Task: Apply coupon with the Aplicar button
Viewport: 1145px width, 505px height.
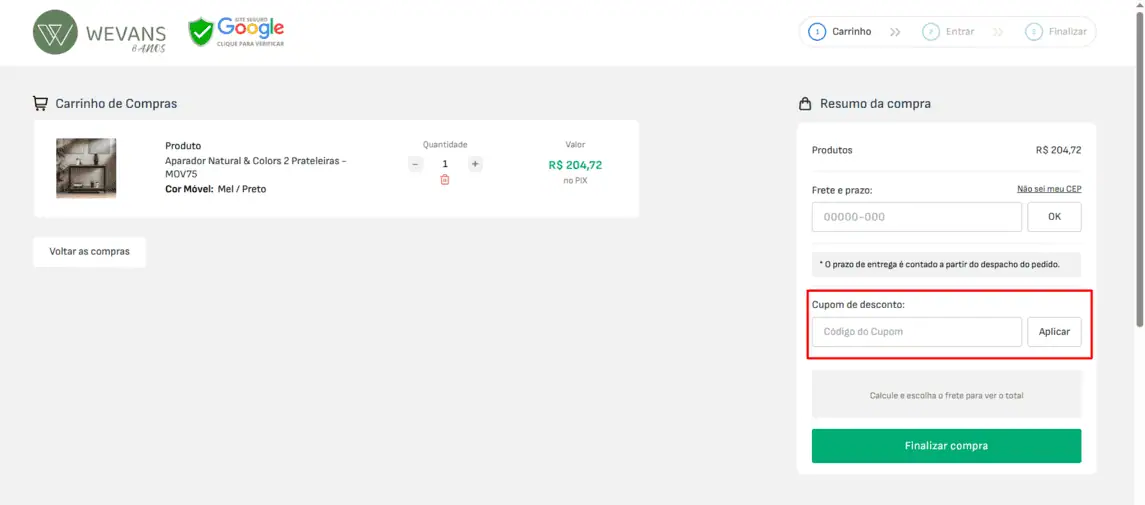Action: point(1054,331)
